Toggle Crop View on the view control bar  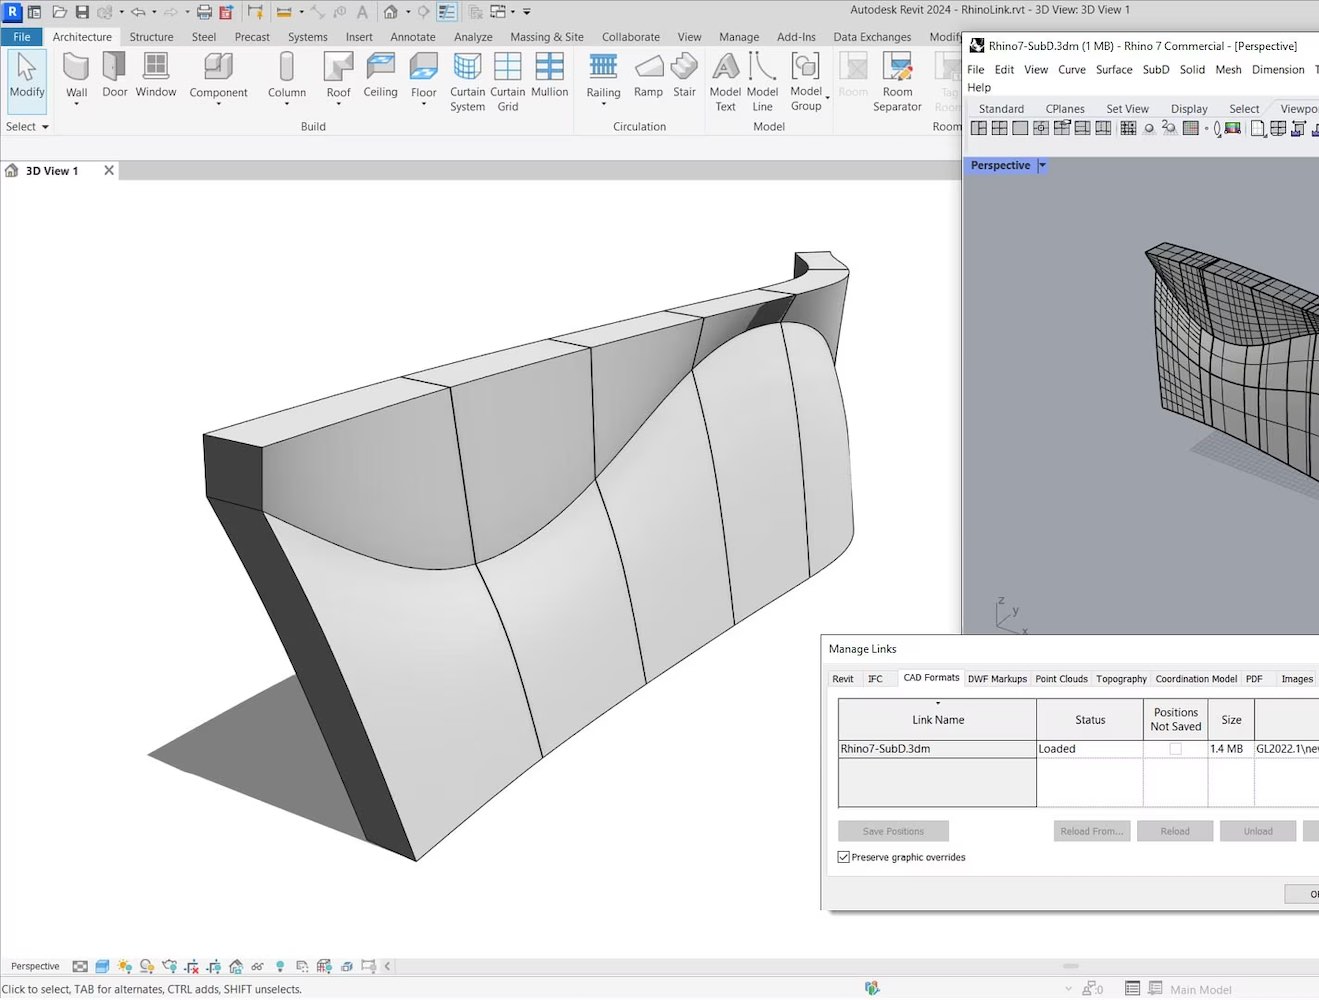coord(192,966)
